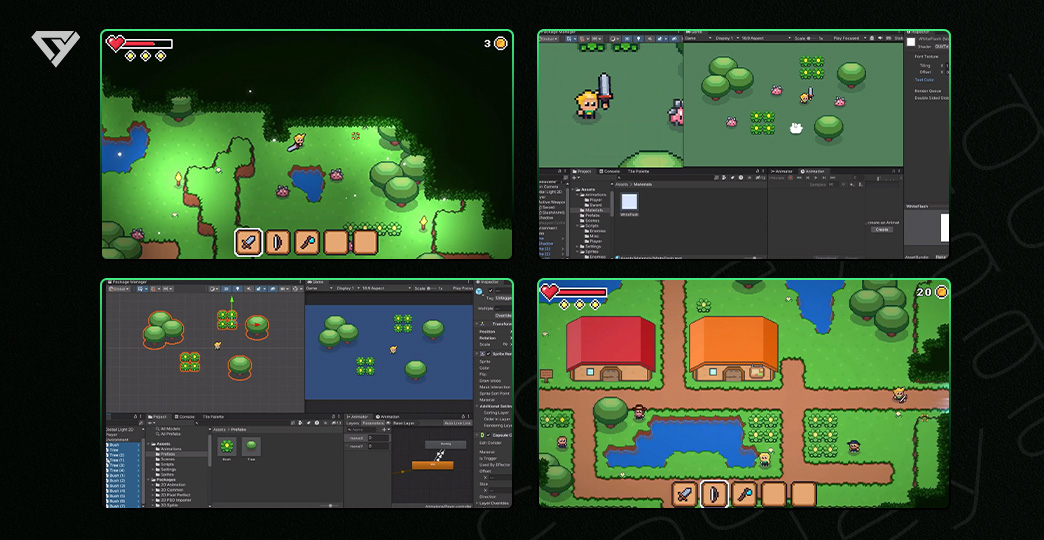
Task: Select orange state node in Animator graph
Action: 433,465
